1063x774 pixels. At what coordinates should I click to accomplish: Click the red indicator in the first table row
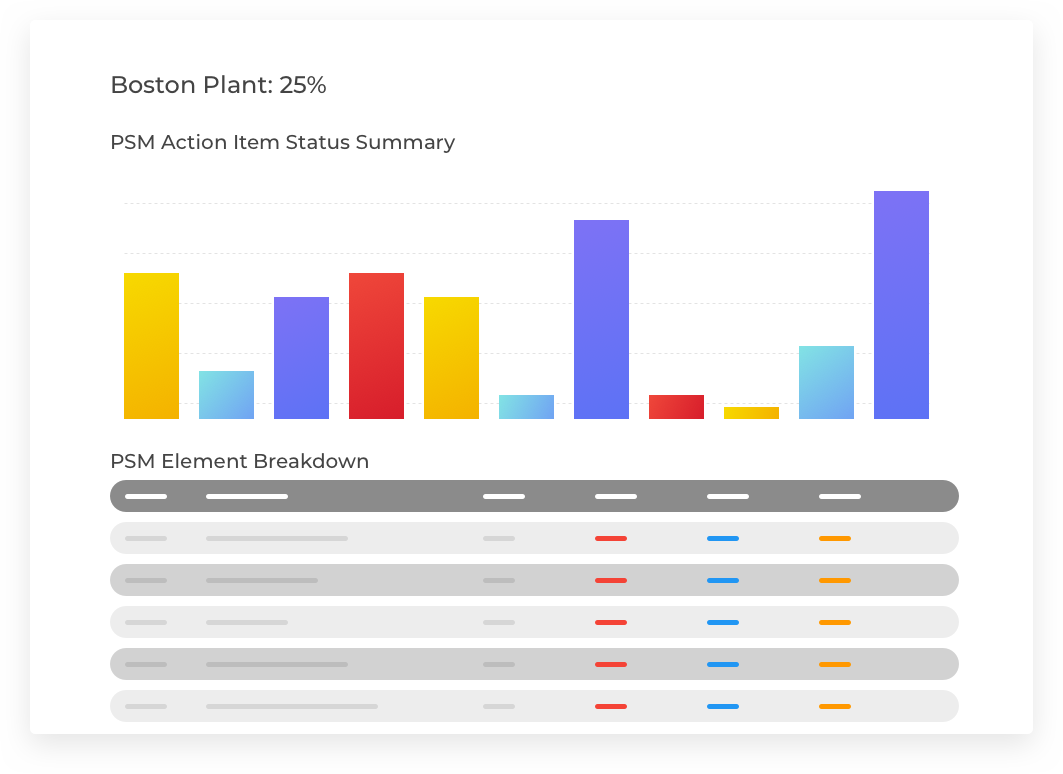coord(611,538)
